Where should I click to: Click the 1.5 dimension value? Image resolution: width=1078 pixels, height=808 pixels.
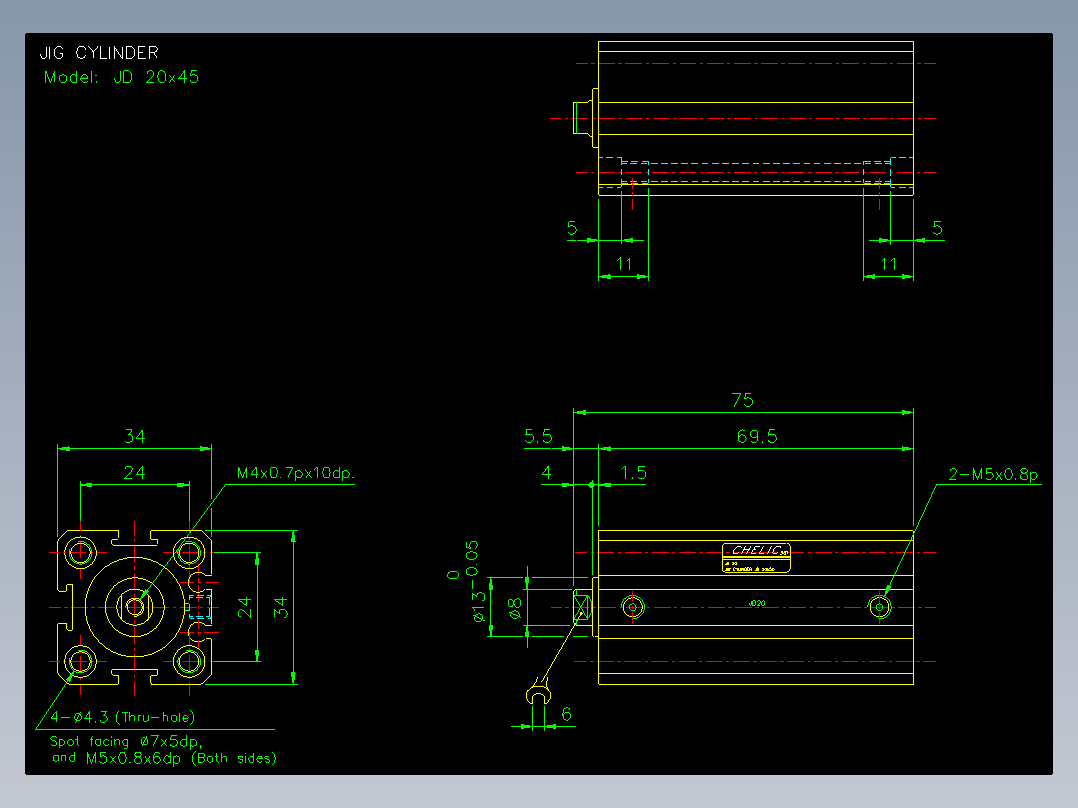[x=633, y=473]
